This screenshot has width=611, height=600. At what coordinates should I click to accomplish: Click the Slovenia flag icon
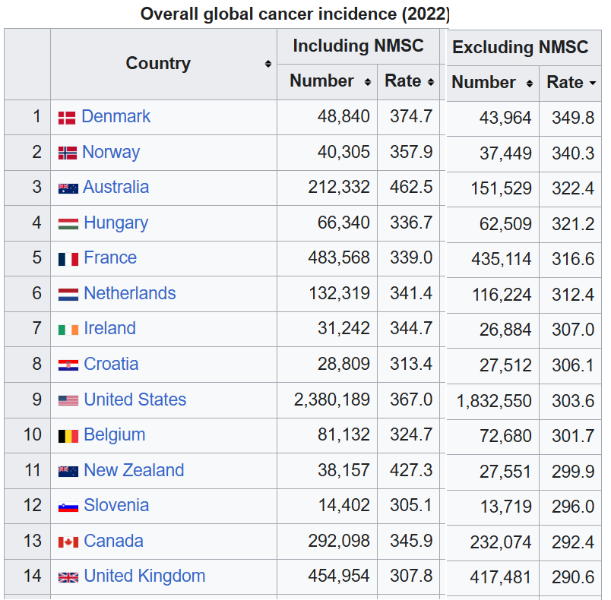point(68,506)
